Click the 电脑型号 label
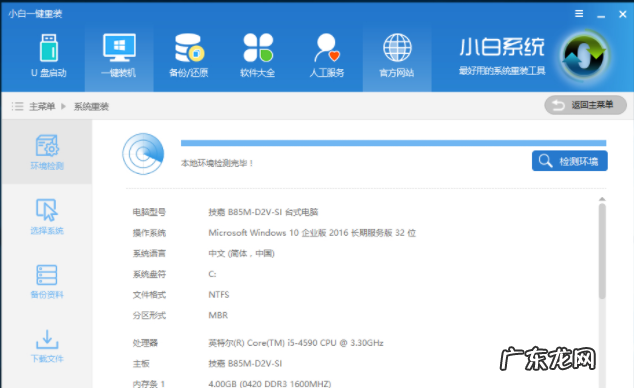Viewport: 634px width, 388px height. click(x=149, y=212)
